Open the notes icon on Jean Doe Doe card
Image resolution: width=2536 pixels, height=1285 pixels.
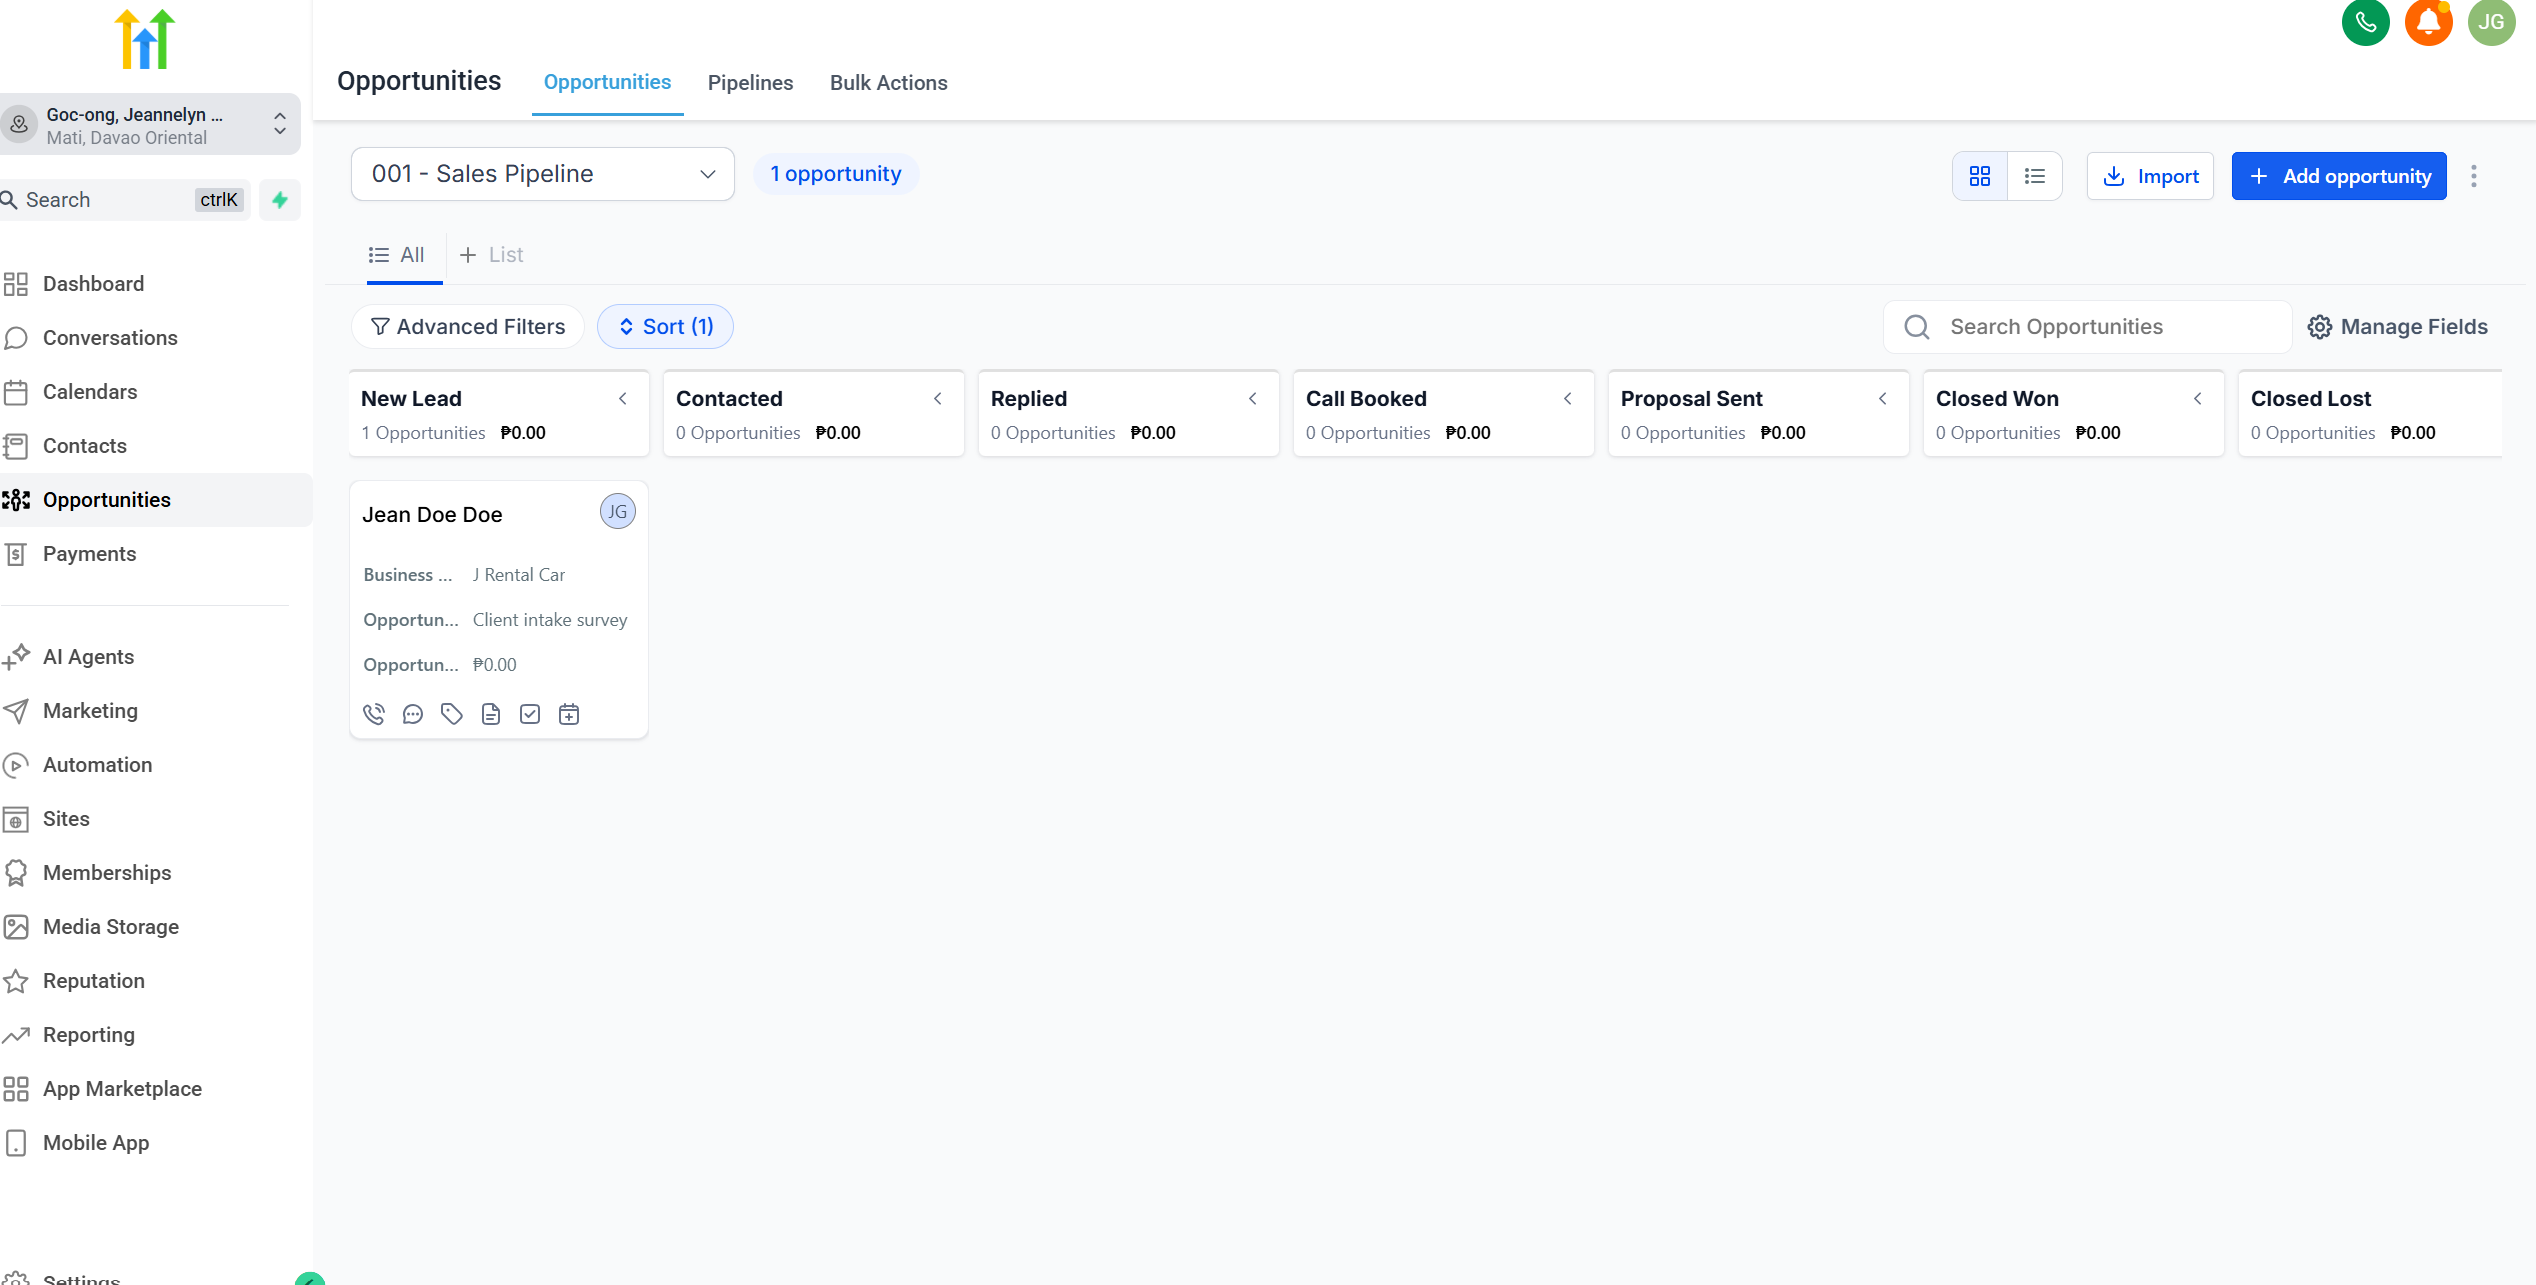coord(491,714)
